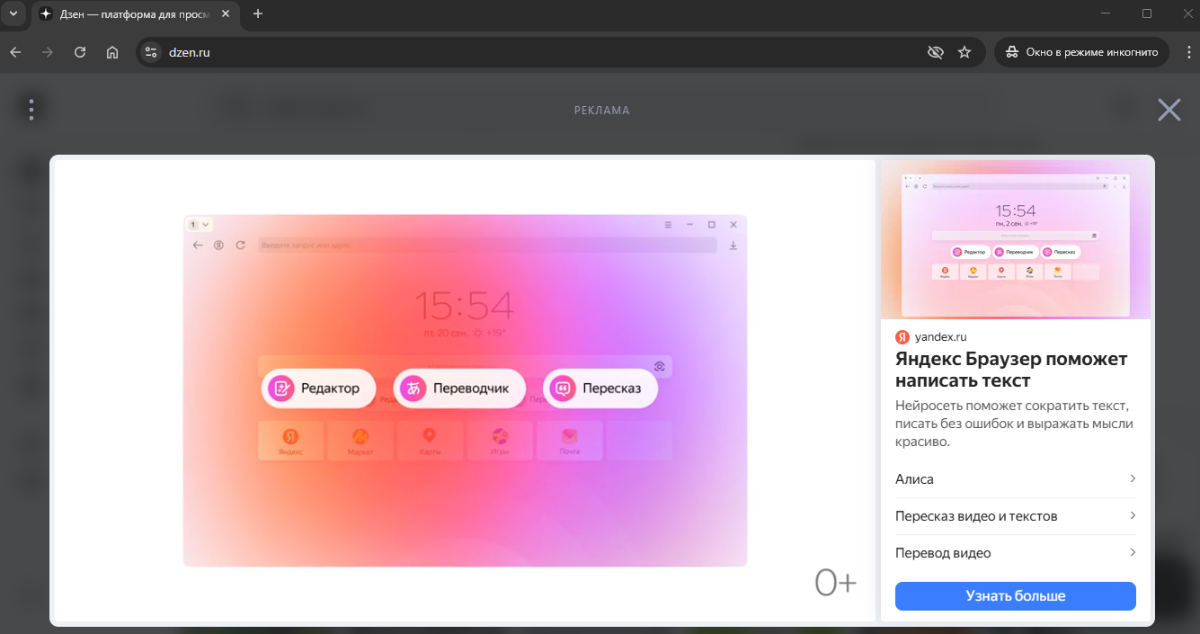Screen dimensions: 1200x634
Task: Click the ad description about Нейросеть
Action: 1013,423
